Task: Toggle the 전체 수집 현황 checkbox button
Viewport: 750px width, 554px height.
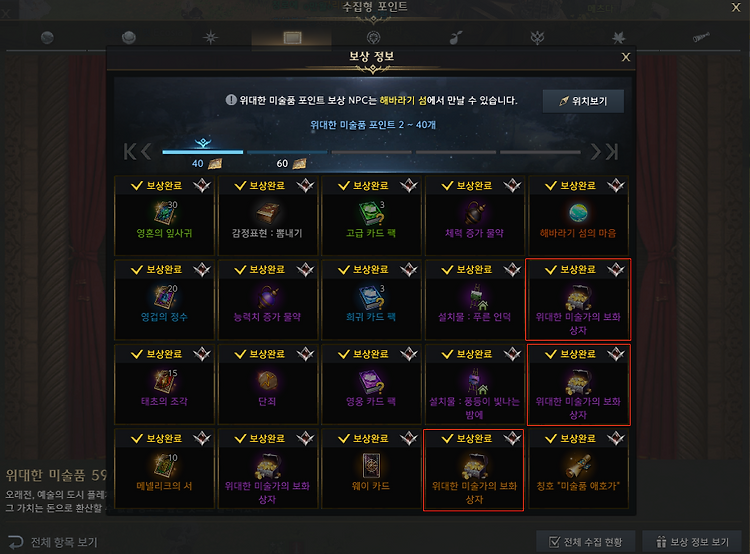Action: coord(586,542)
